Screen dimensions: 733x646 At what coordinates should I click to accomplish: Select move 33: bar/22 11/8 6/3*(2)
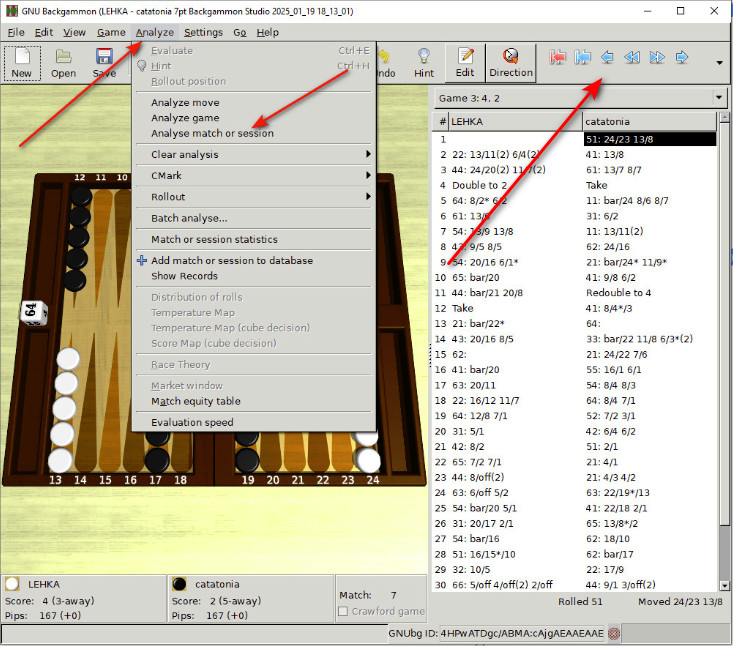point(639,339)
